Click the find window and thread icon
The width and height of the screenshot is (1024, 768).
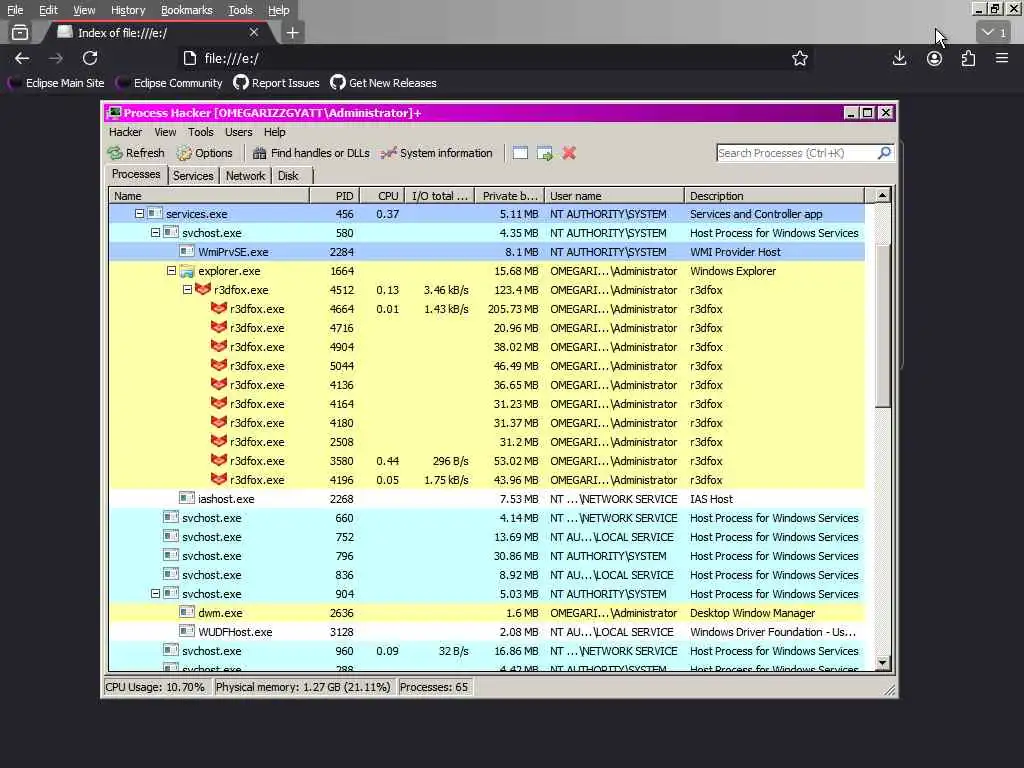coord(545,153)
